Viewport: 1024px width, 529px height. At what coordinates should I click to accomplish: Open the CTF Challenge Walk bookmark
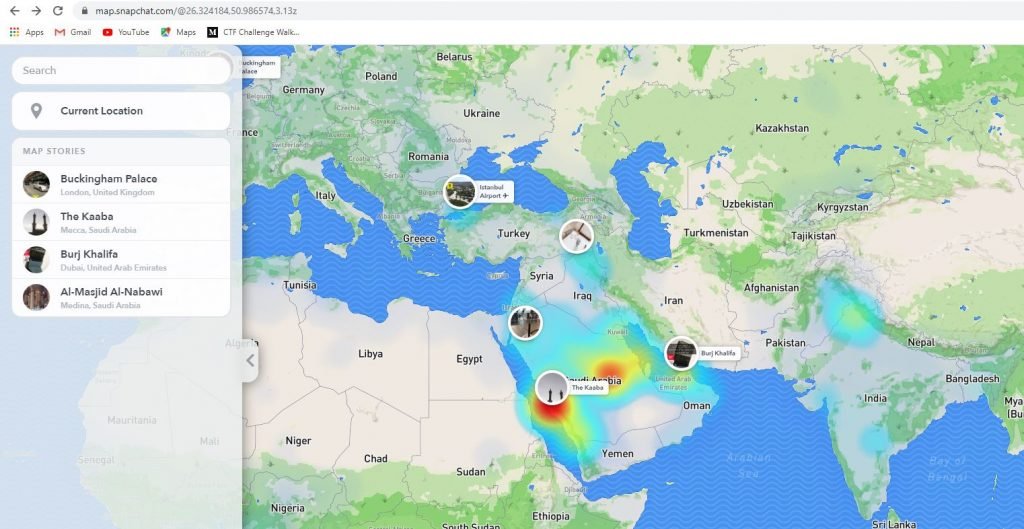point(253,32)
